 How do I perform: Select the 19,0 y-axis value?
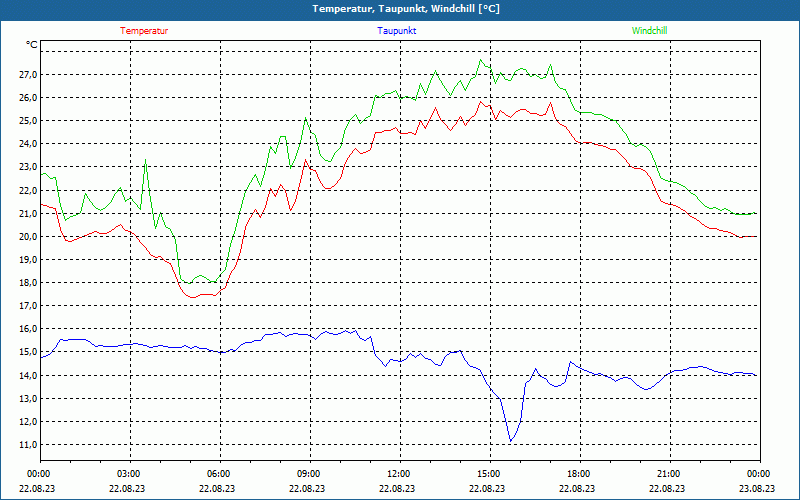[29, 259]
